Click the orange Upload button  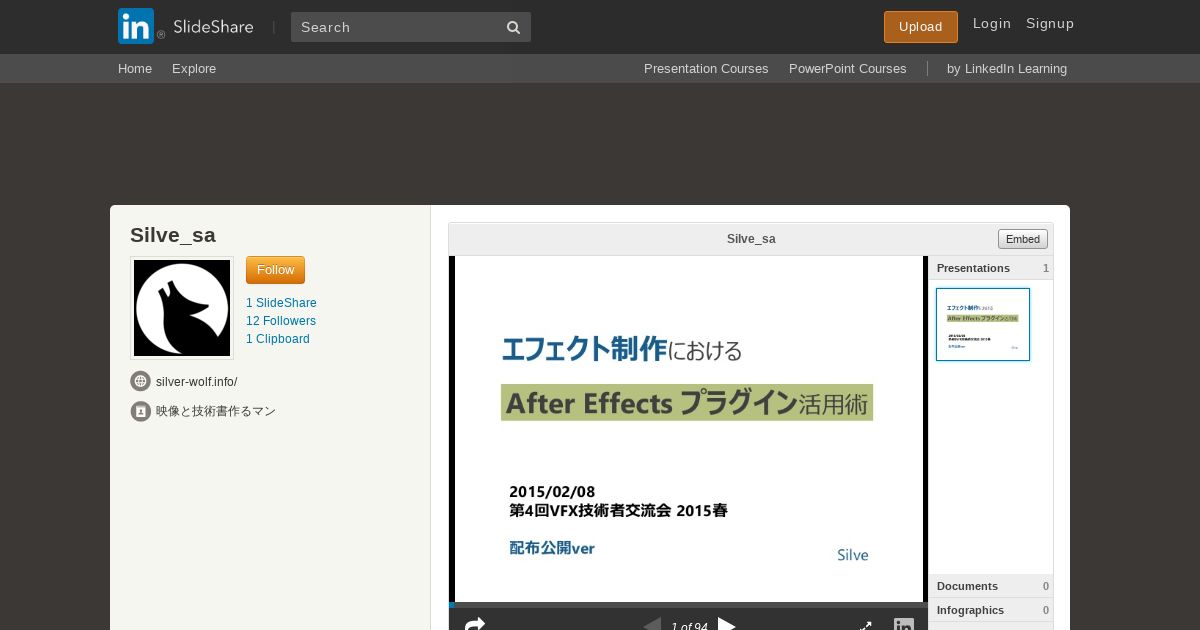tap(920, 27)
